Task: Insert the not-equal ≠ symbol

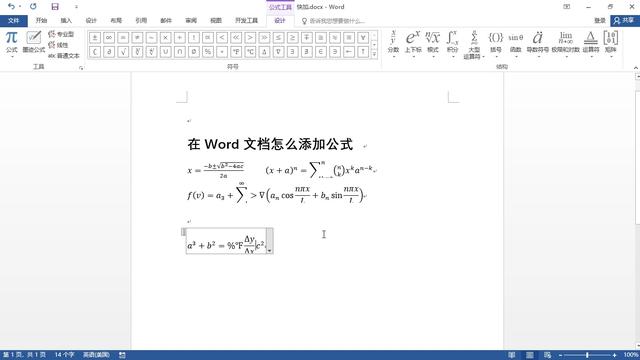Action: (x=137, y=38)
